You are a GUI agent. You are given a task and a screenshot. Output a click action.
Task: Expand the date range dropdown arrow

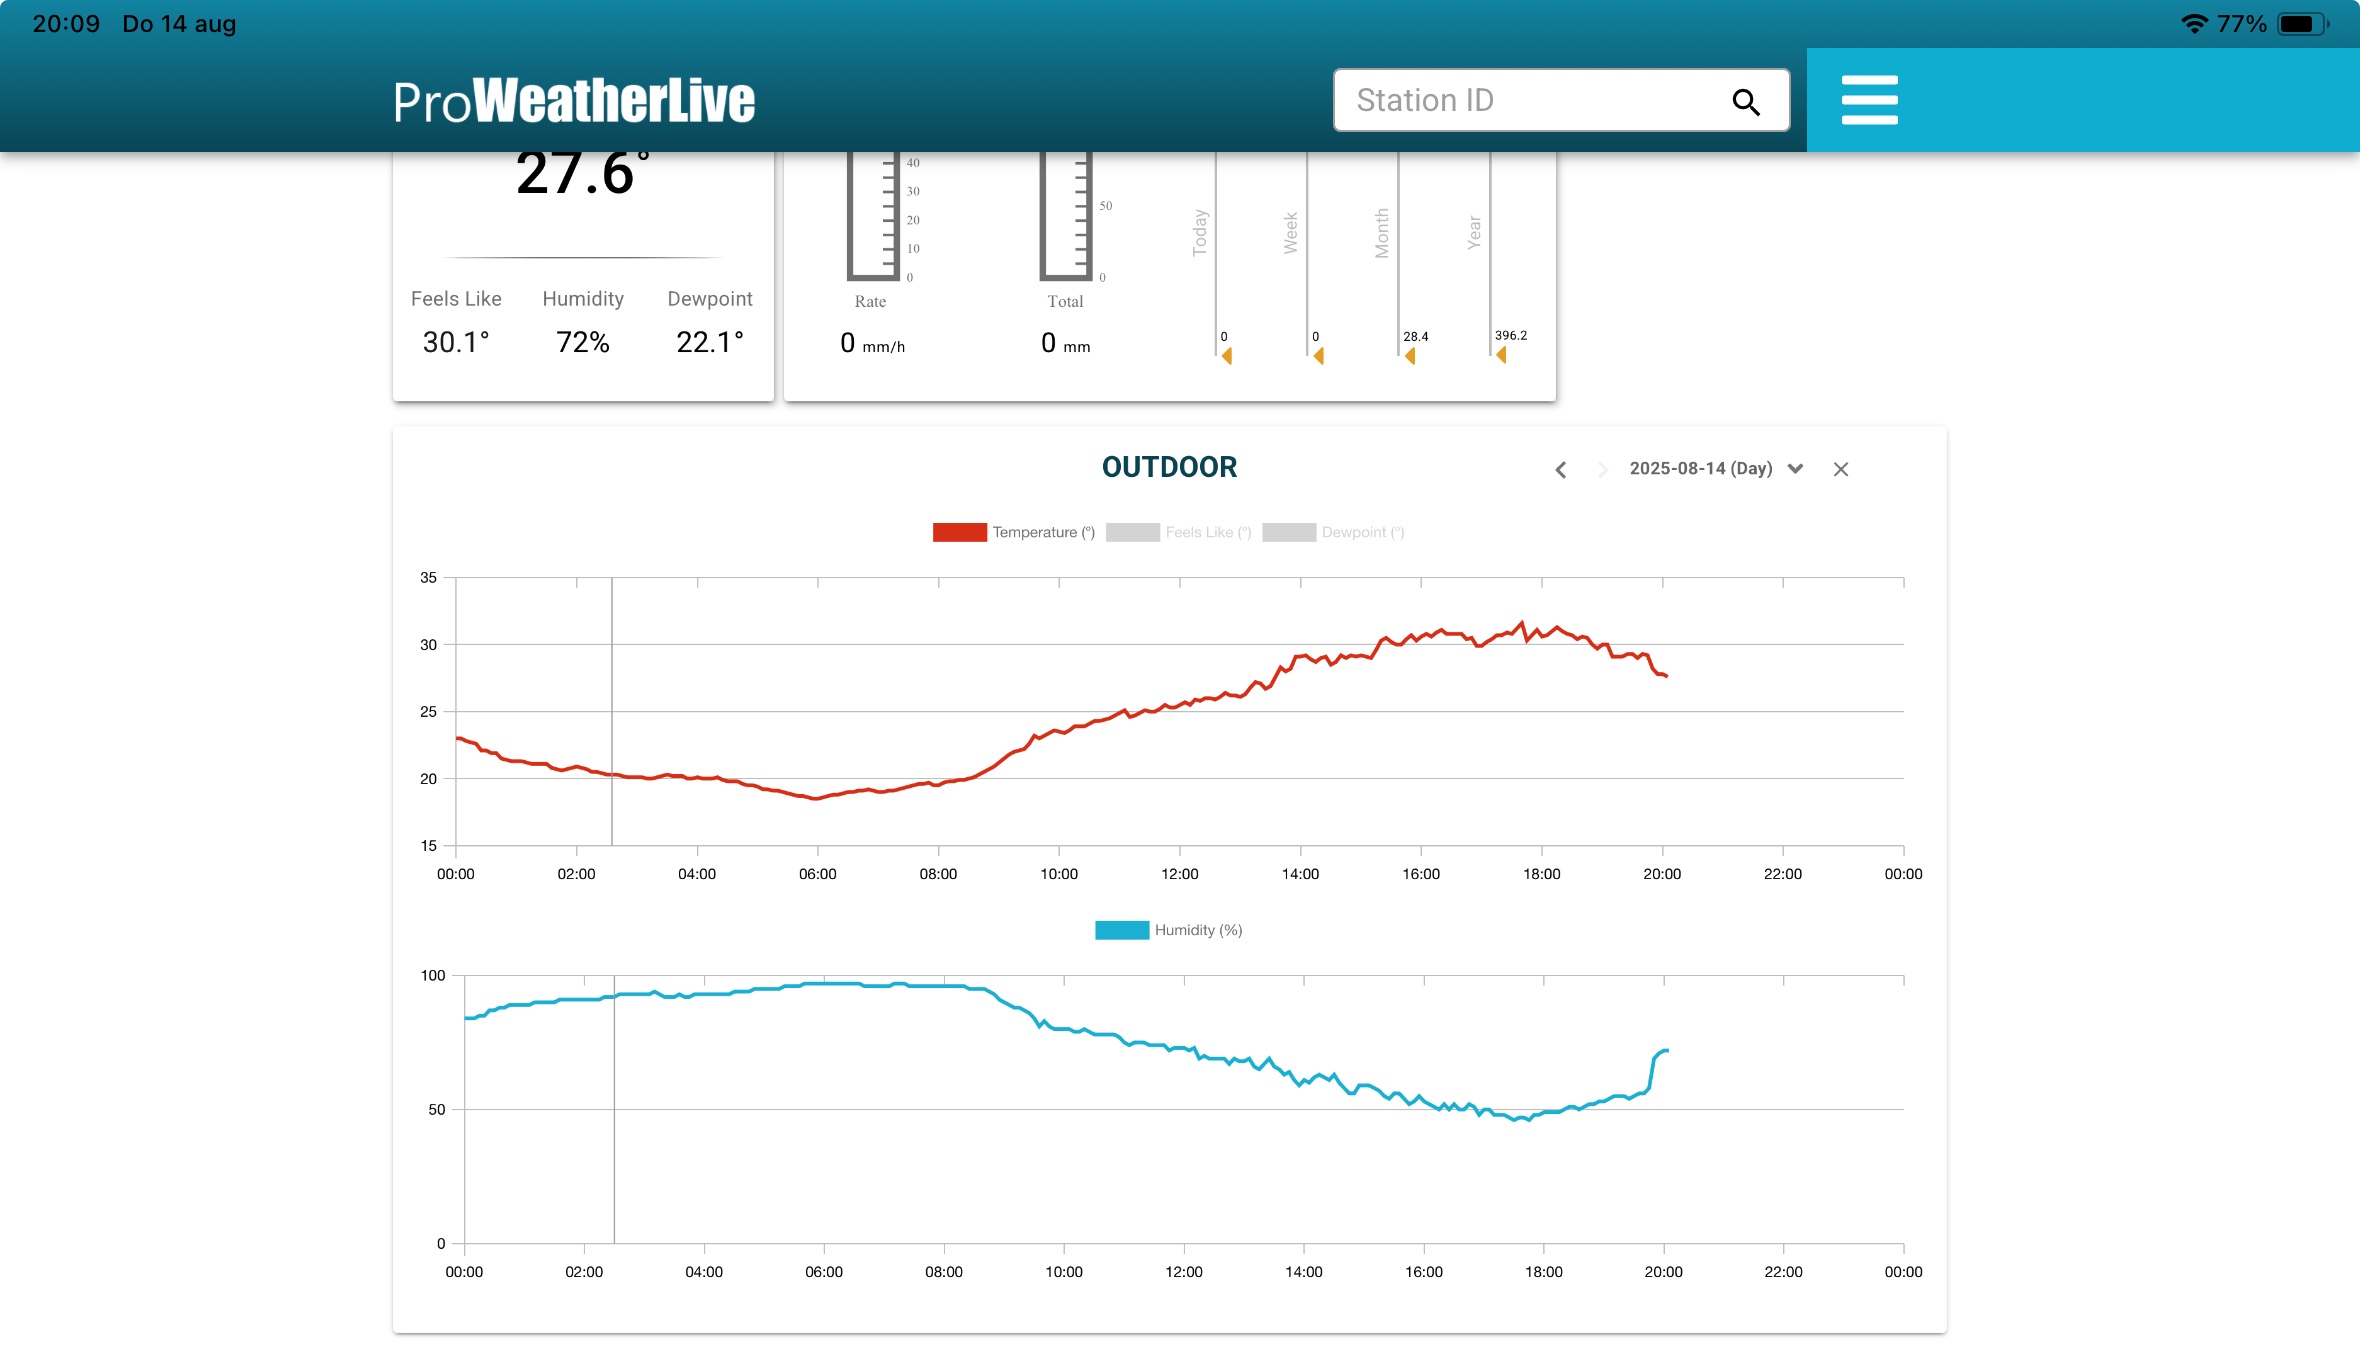click(x=1795, y=469)
